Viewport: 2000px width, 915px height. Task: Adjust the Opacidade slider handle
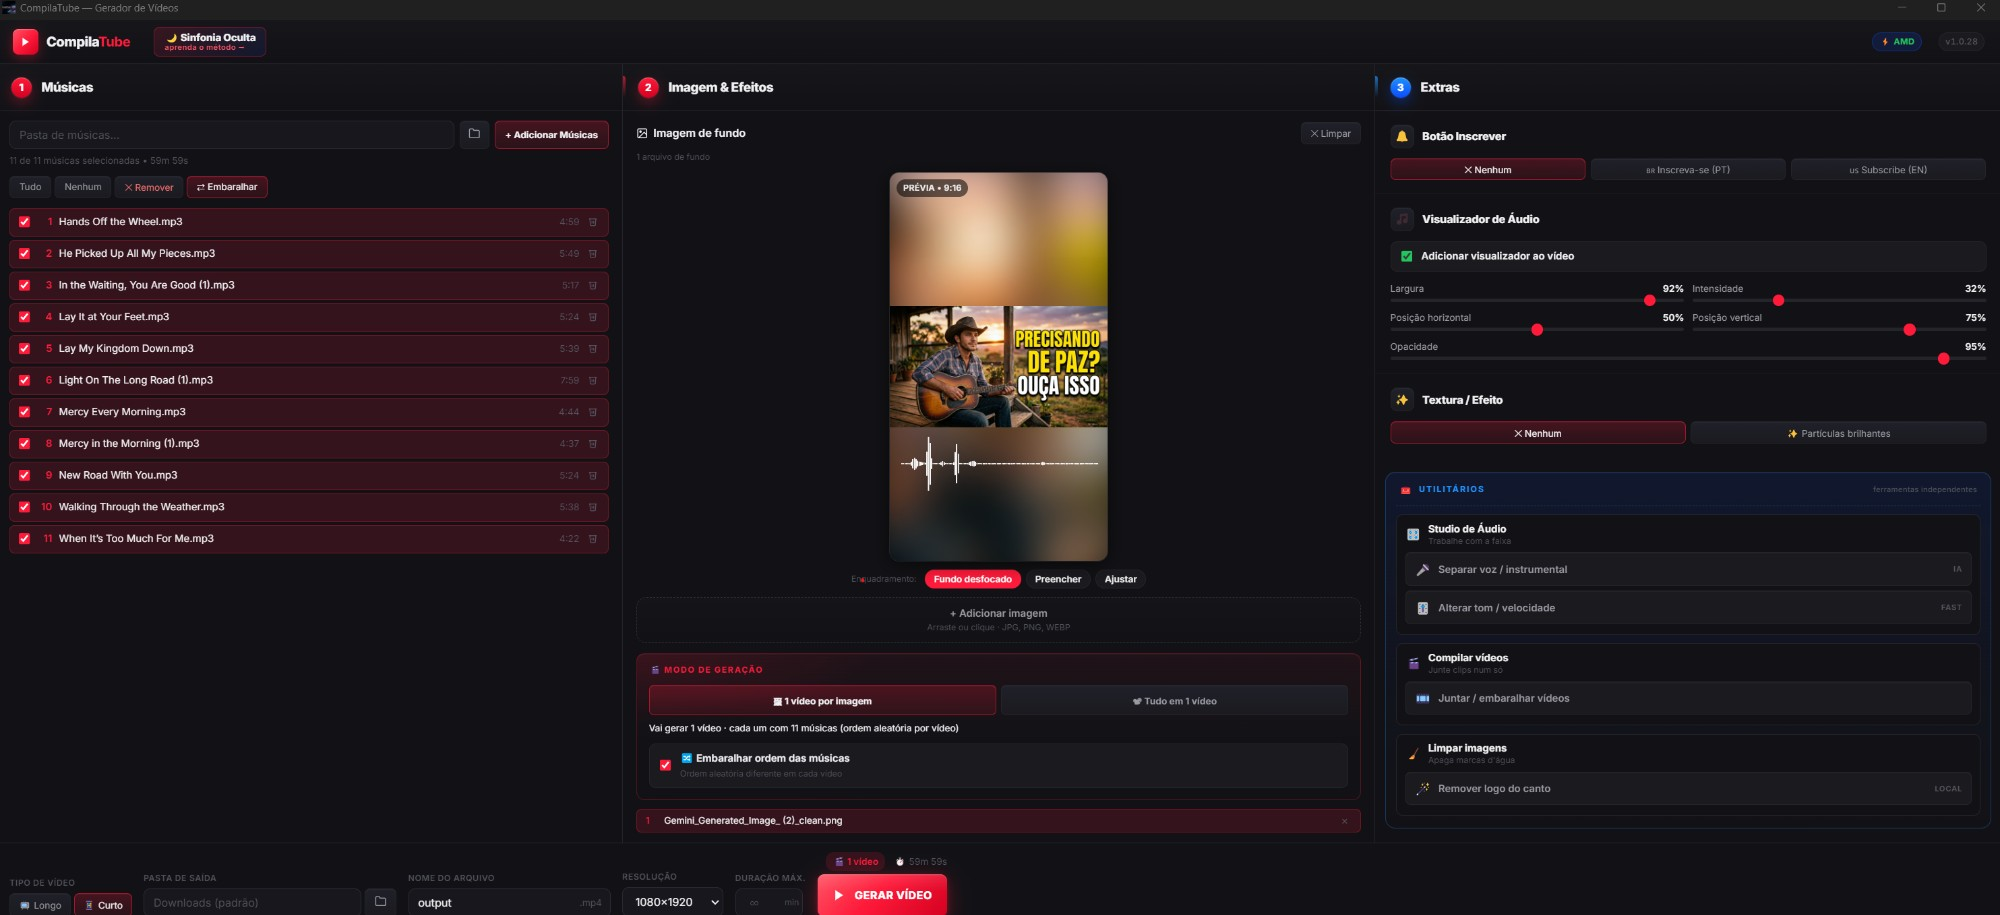click(x=1943, y=358)
